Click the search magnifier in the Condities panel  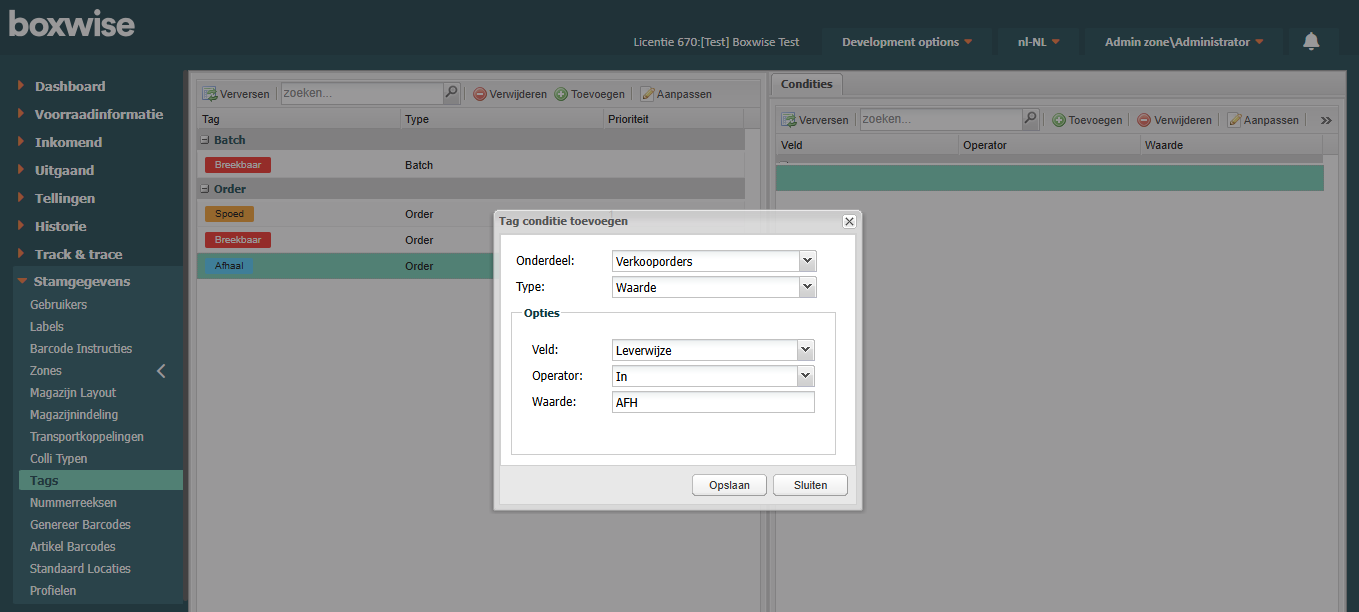tap(1030, 119)
